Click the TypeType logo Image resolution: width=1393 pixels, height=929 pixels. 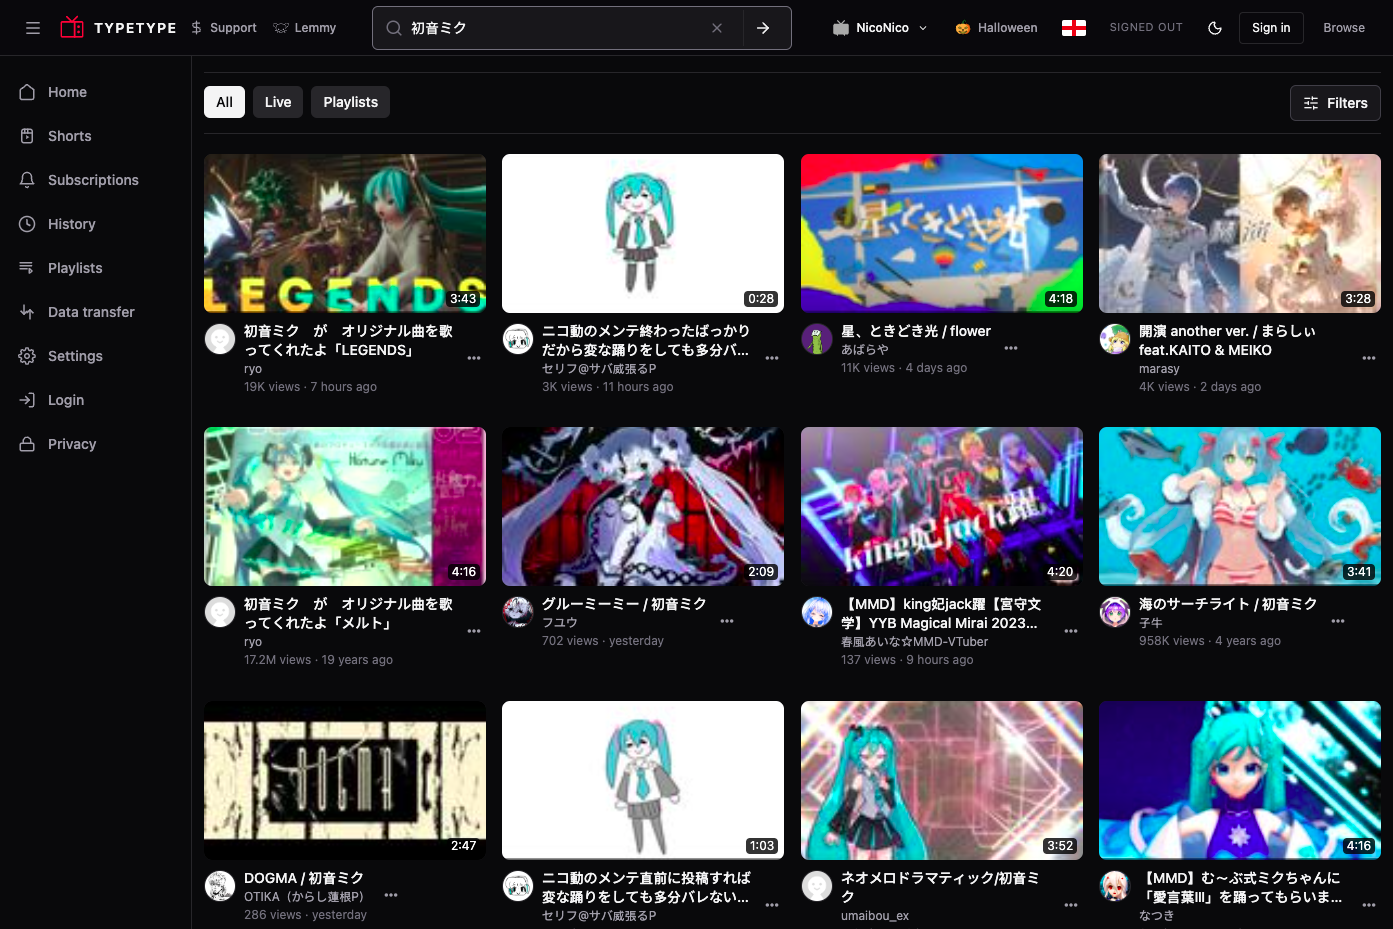click(118, 28)
